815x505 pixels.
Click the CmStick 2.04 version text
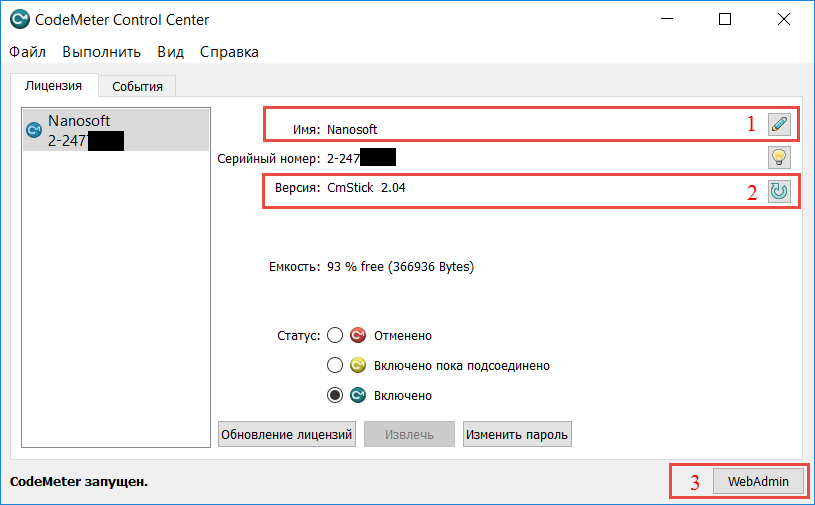tap(366, 188)
